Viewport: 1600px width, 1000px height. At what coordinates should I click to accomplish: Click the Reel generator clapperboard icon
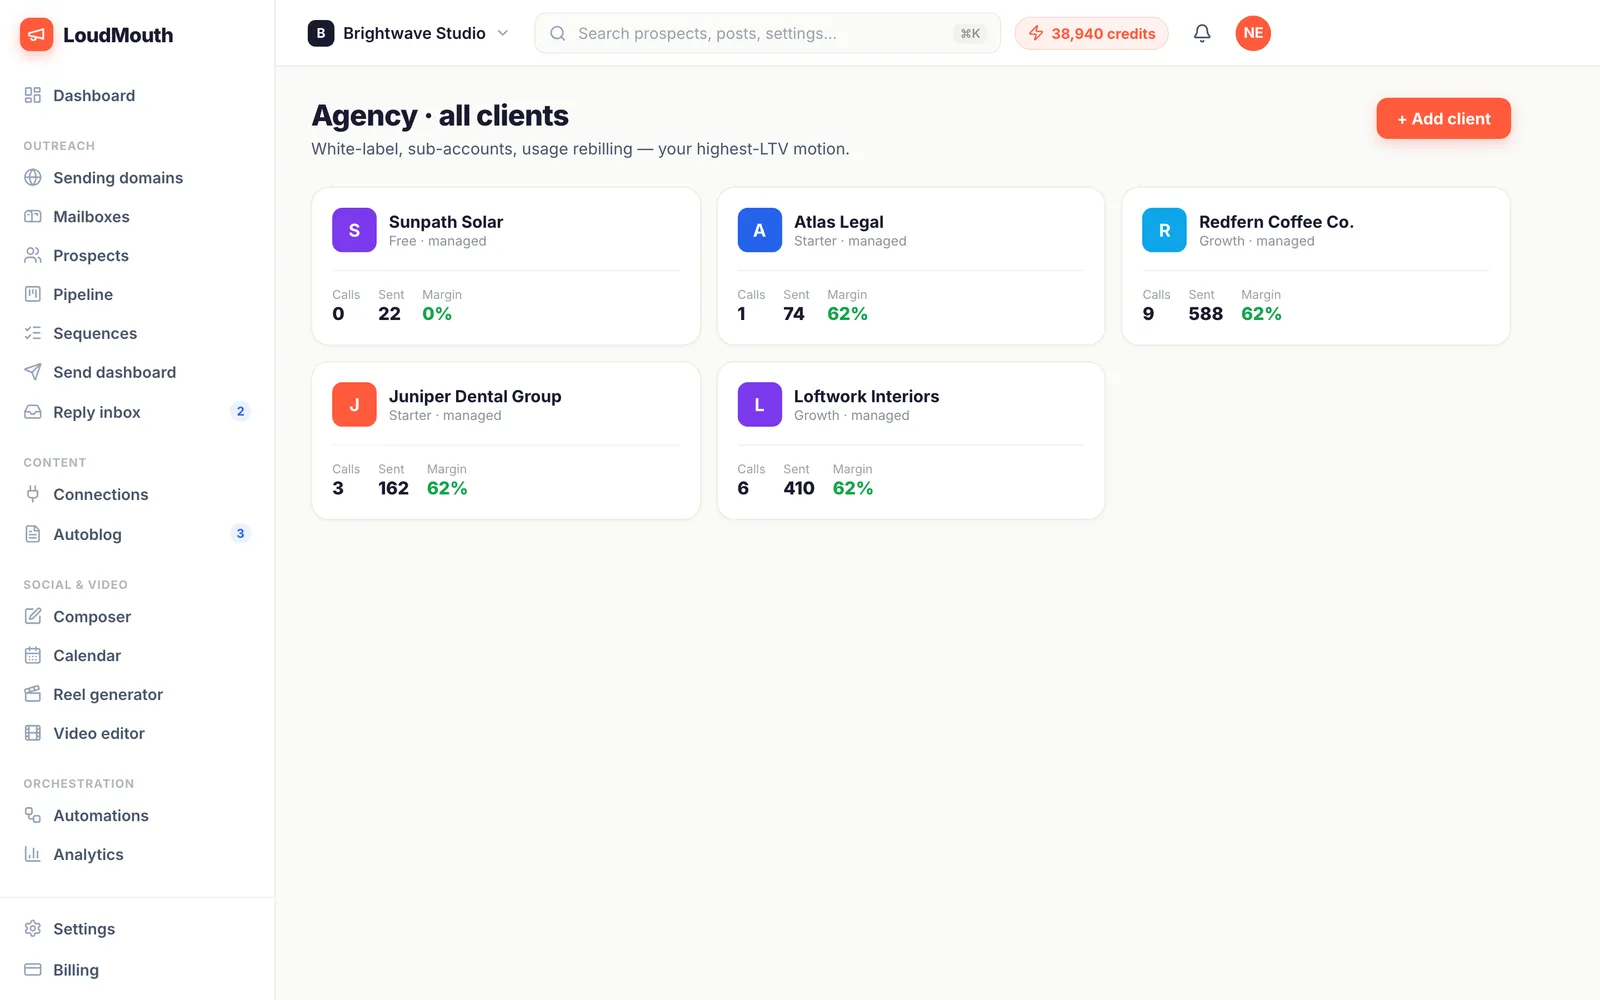tap(33, 694)
